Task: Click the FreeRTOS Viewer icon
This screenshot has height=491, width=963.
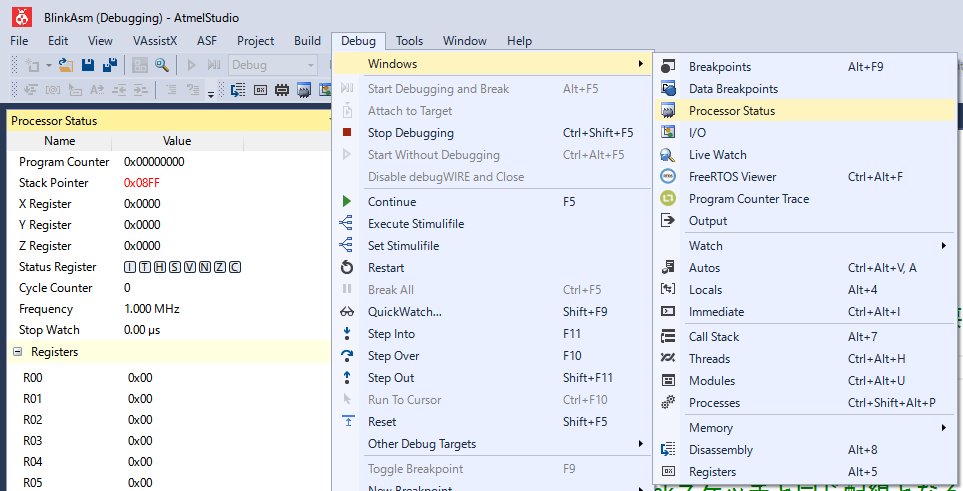Action: 668,176
